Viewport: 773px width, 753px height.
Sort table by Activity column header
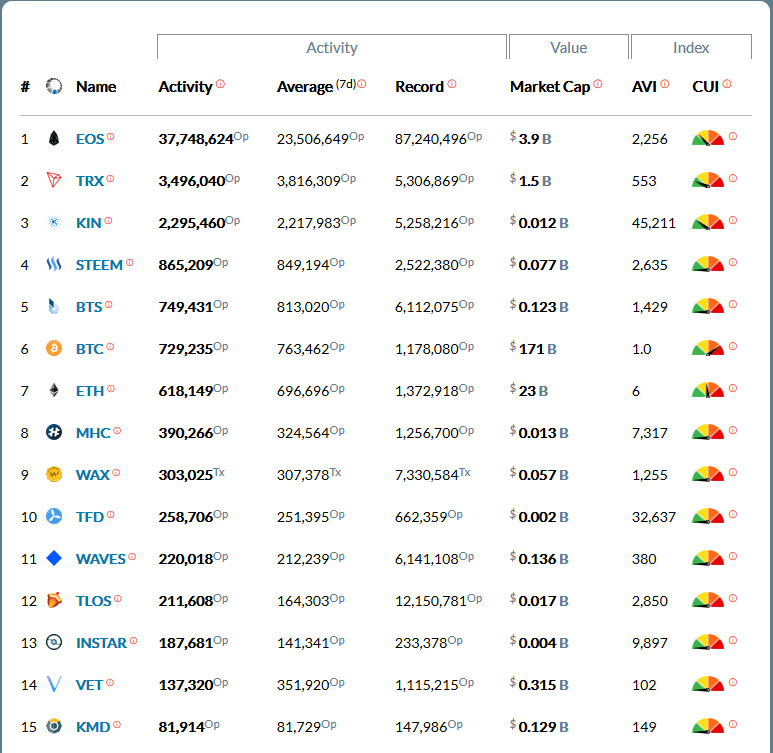pos(185,87)
